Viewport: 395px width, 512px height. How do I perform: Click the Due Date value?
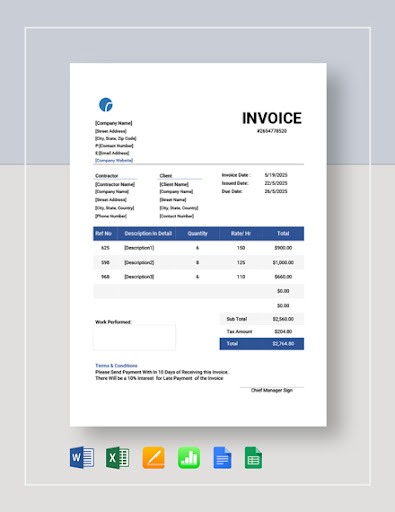point(276,191)
